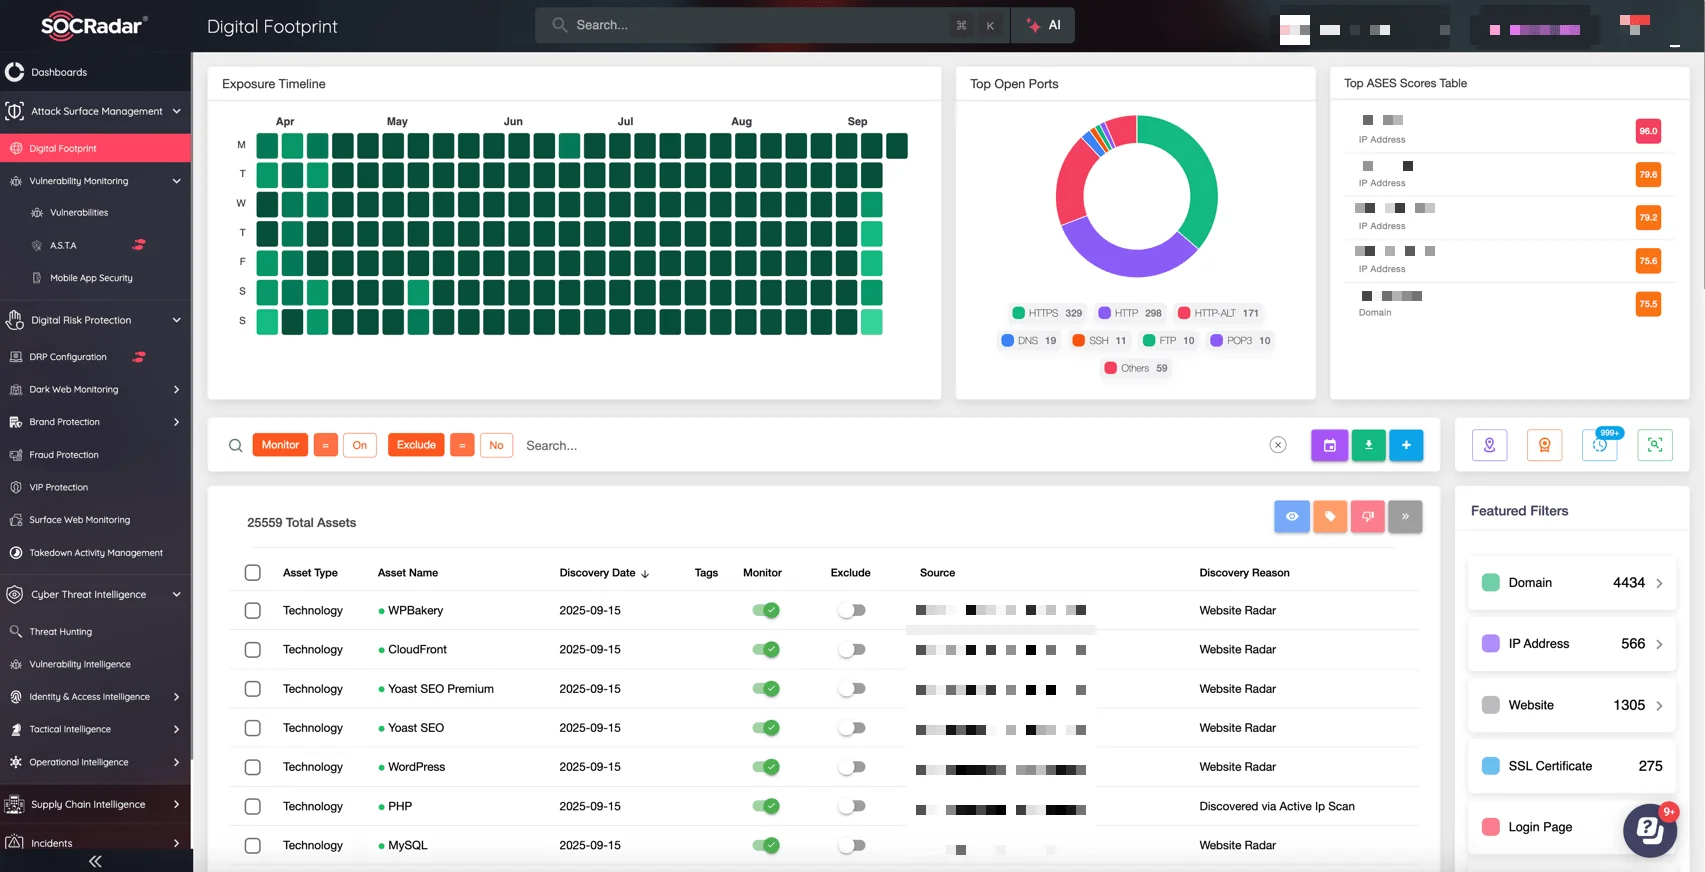Viewport: 1705px width, 872px height.
Task: Click the HTTP purple legend swatch
Action: (1104, 313)
